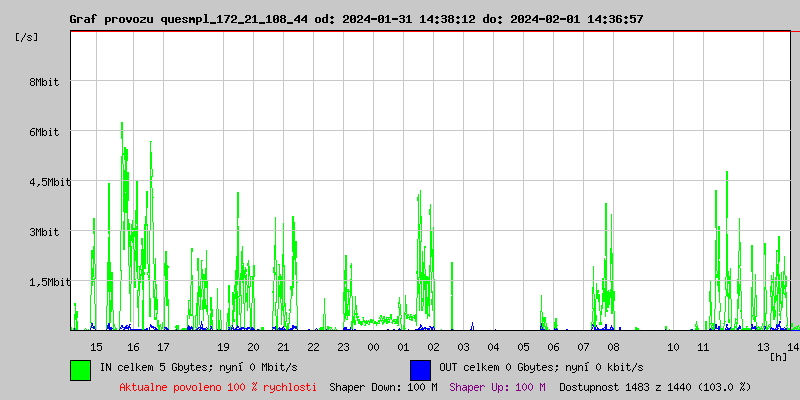
Task: Click the graph title starting 'Graf provozu'
Action: (x=356, y=19)
